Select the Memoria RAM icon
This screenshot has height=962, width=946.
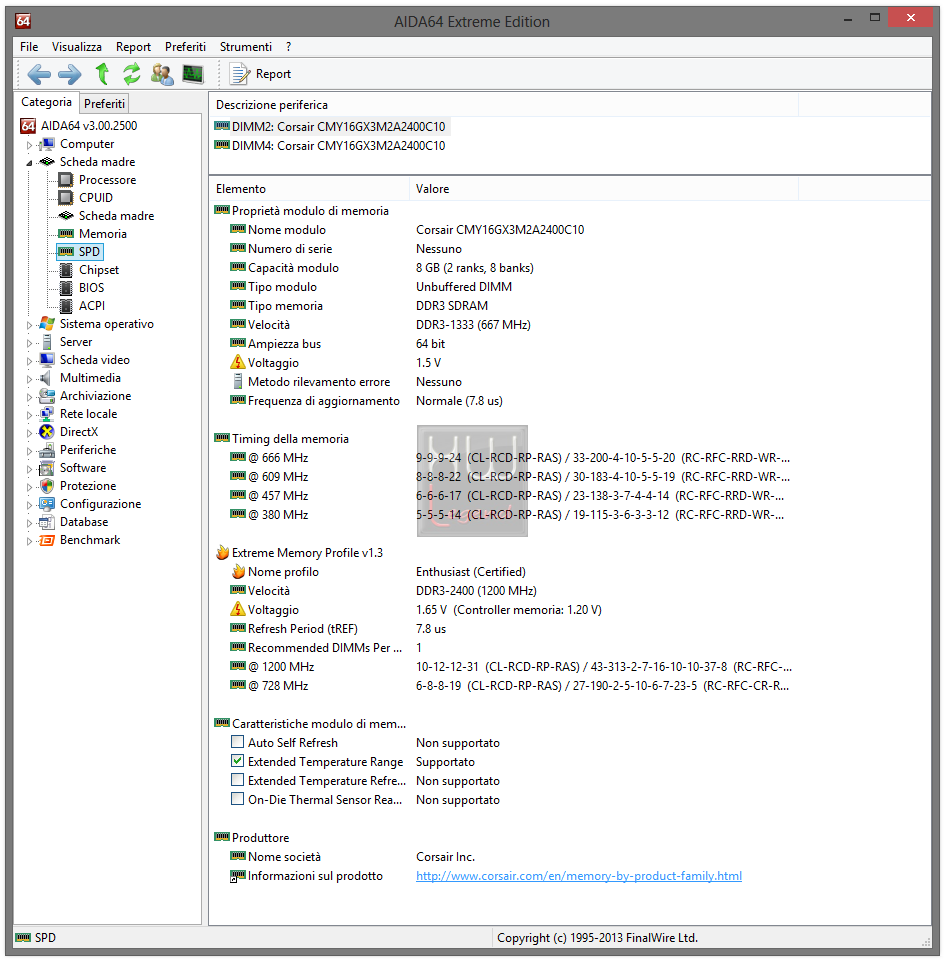pyautogui.click(x=66, y=234)
